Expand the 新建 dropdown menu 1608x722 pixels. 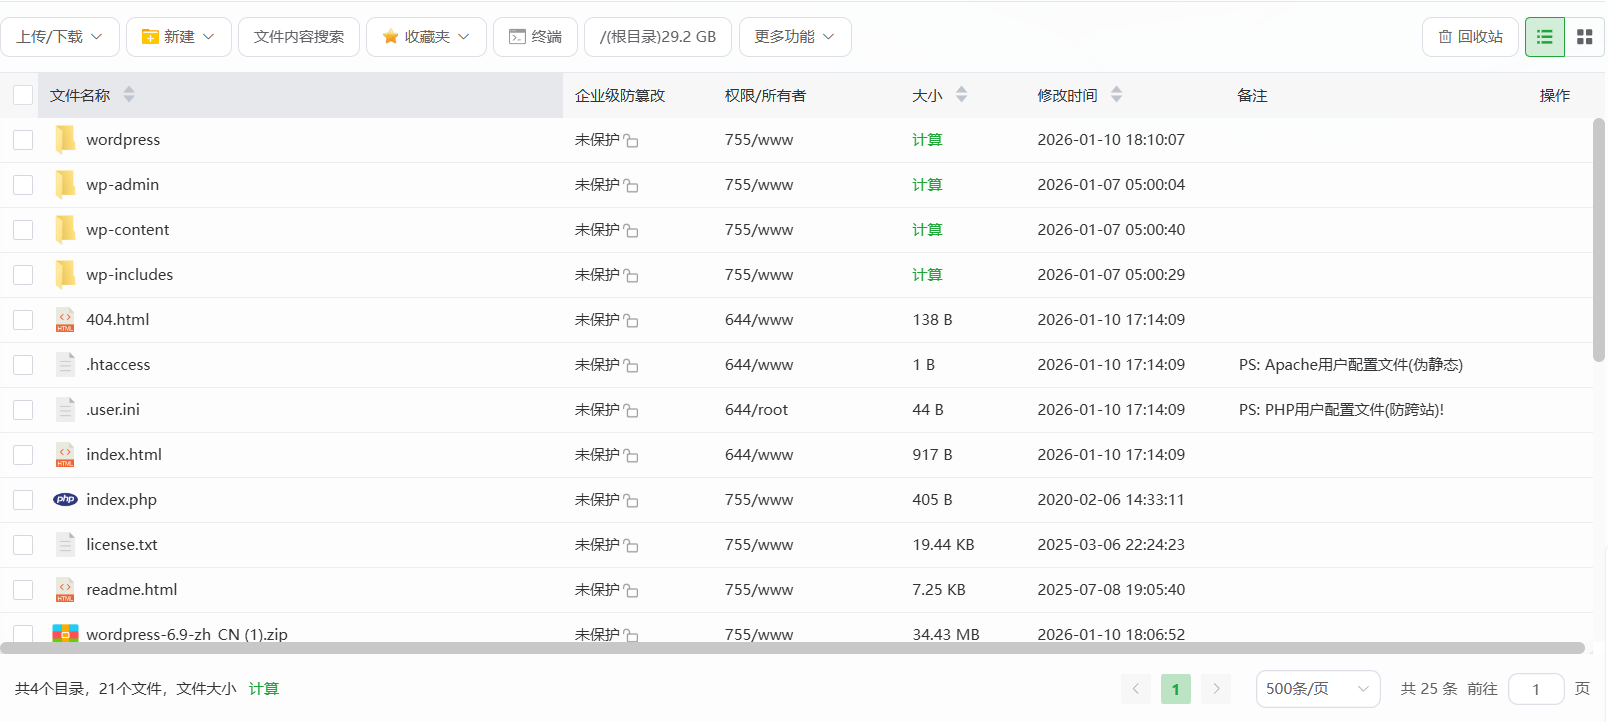(179, 37)
